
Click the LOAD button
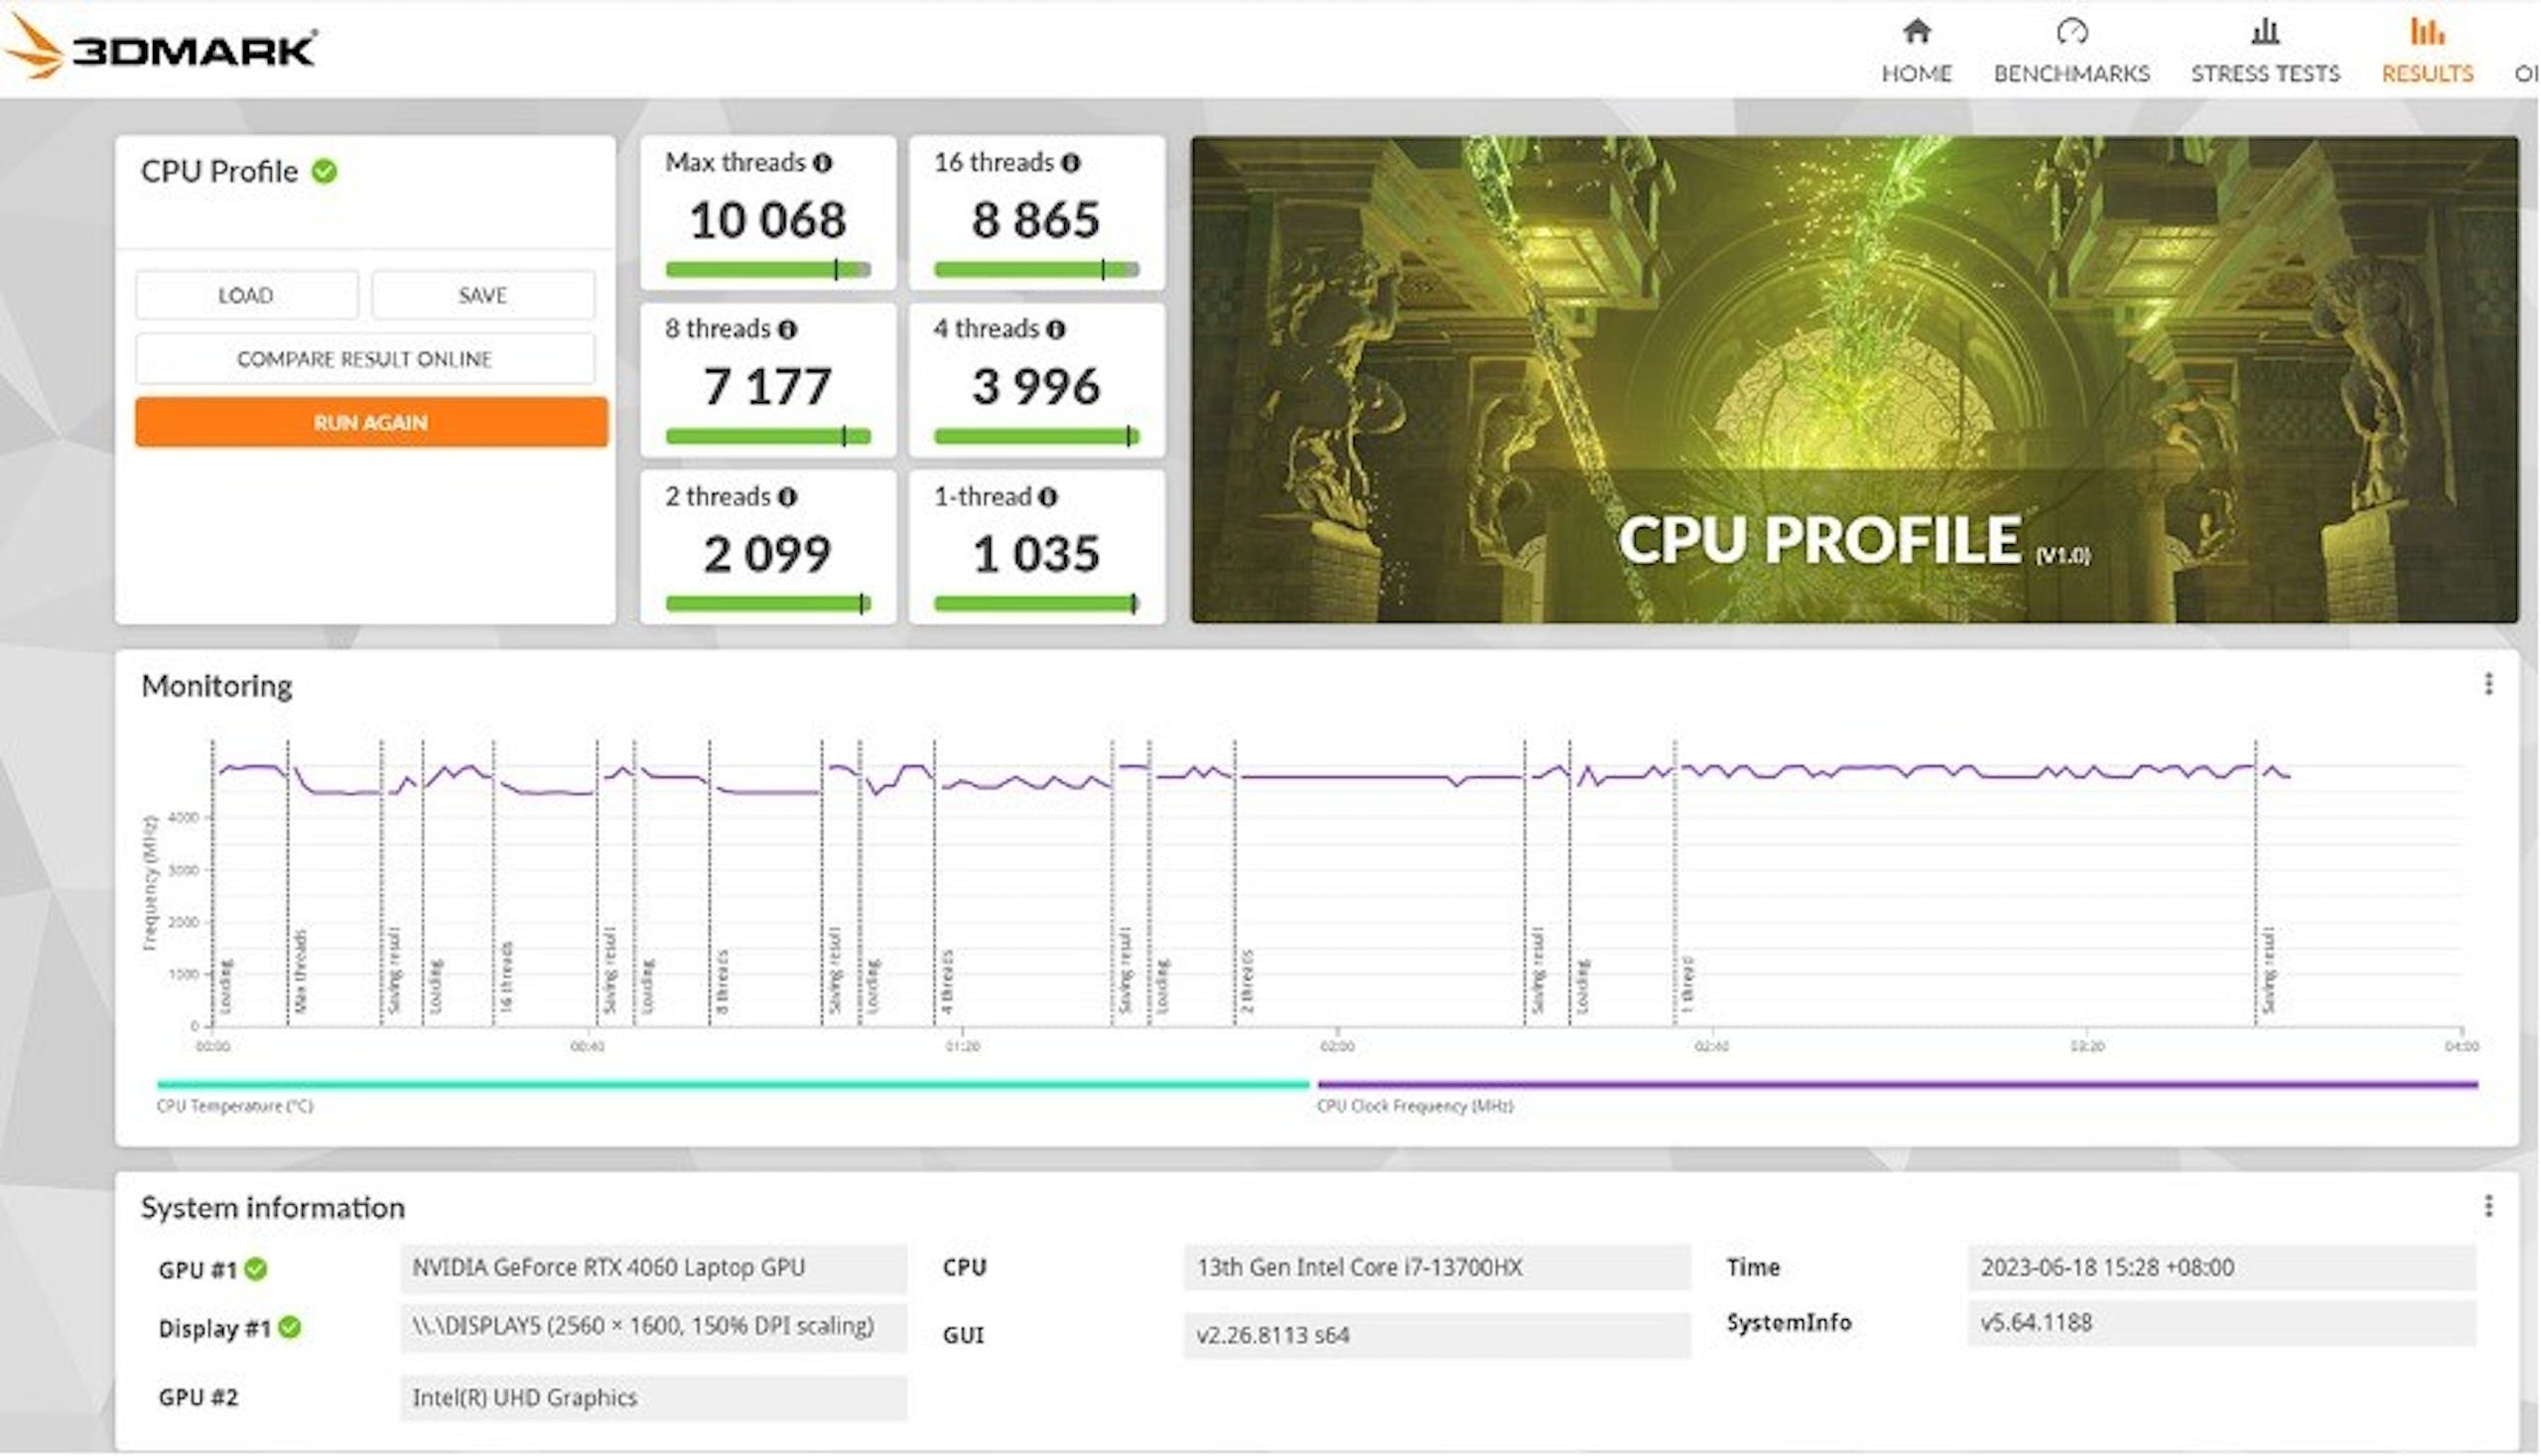pyautogui.click(x=247, y=295)
